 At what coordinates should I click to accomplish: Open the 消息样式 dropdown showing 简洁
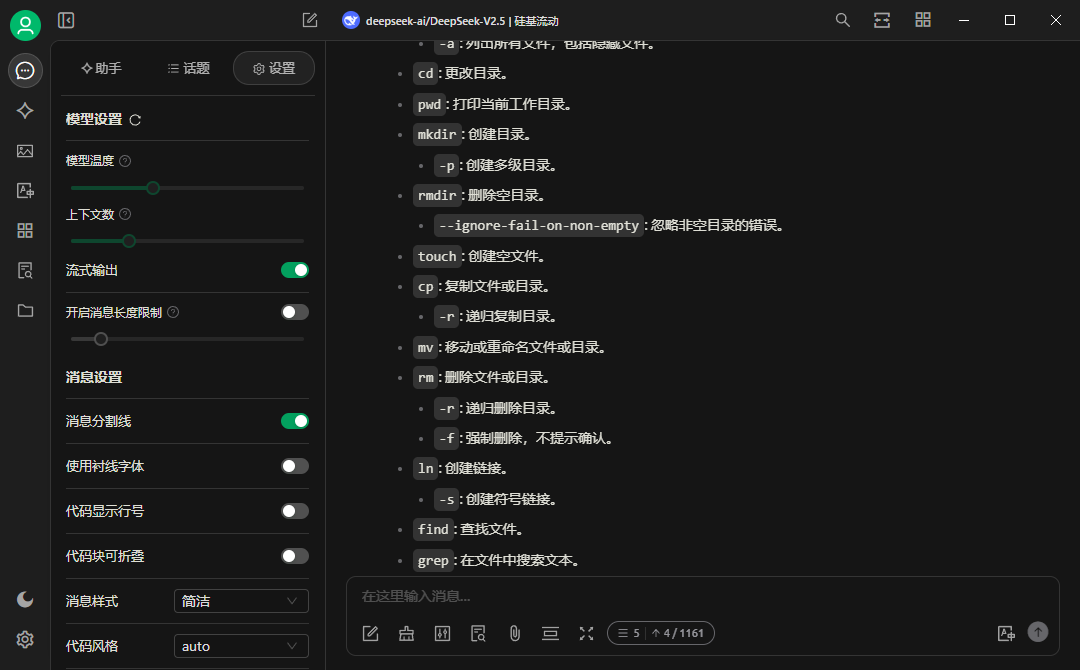[x=241, y=601]
